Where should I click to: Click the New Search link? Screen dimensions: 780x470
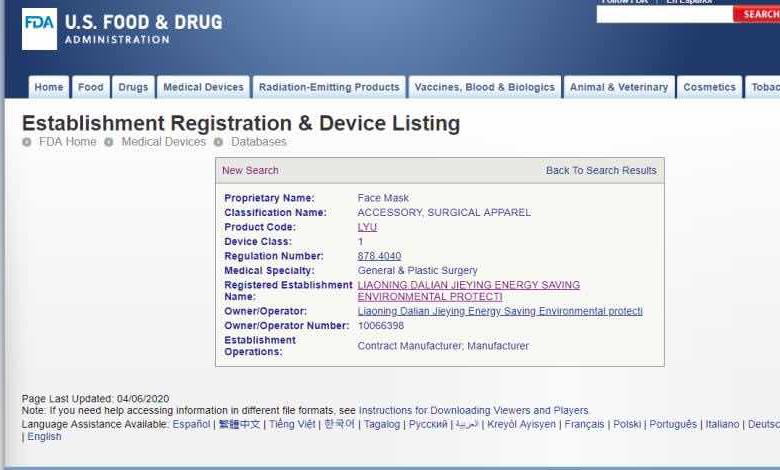pos(250,171)
